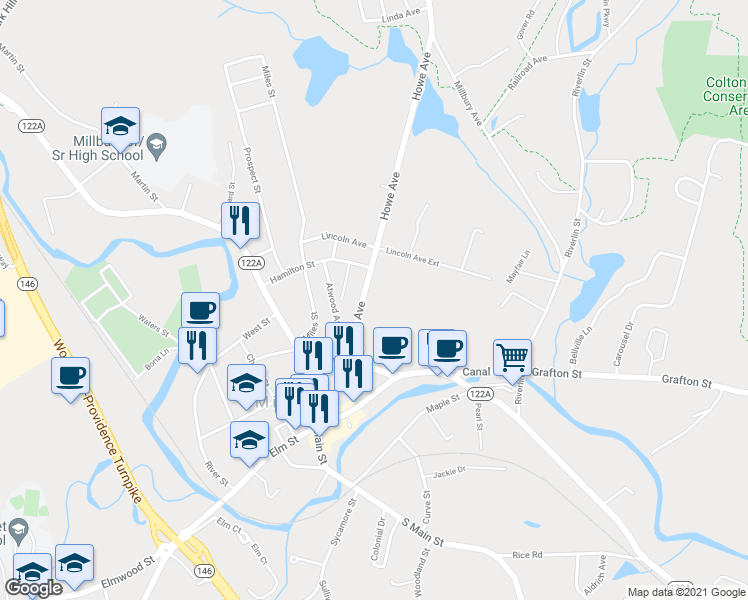The image size is (748, 600).
Task: Click the gray Sr High School place pin
Action: tap(156, 146)
